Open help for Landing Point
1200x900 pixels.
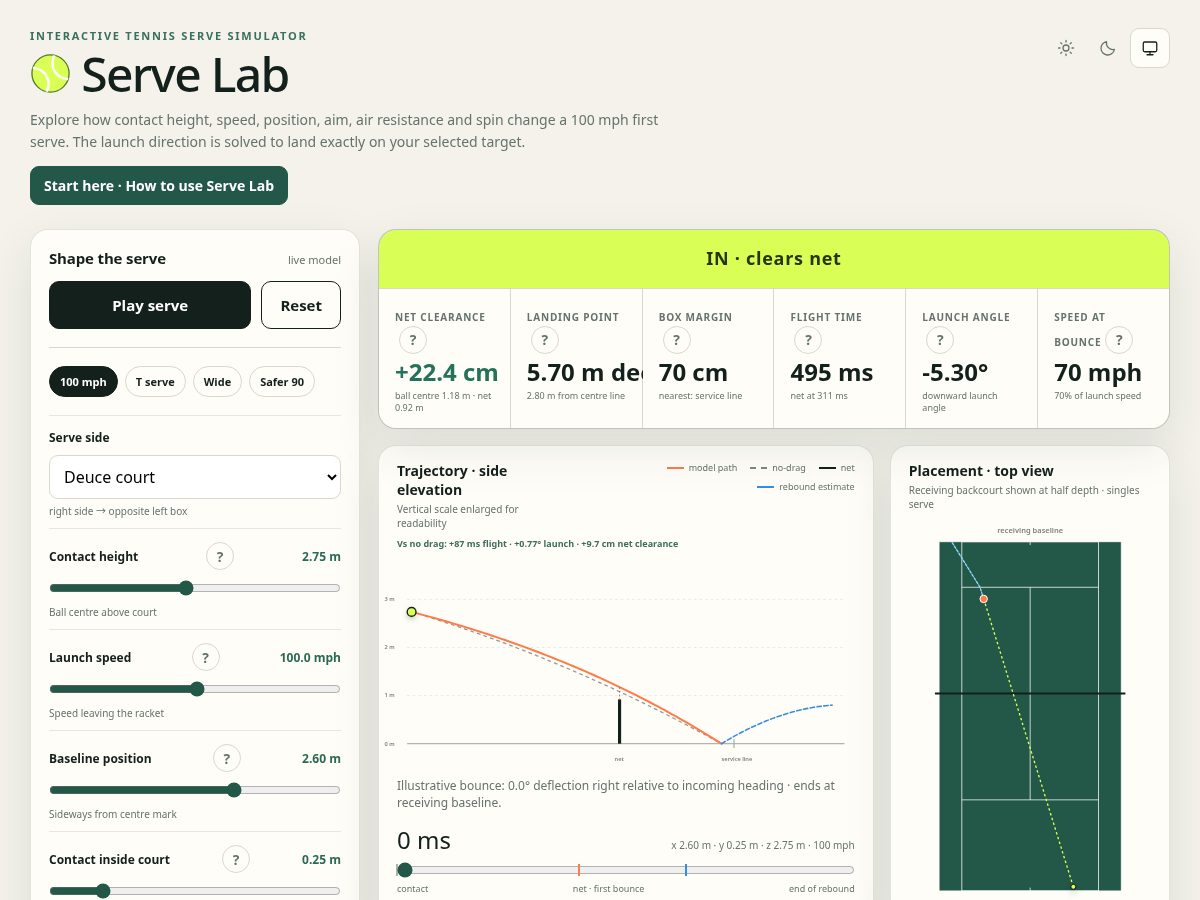tap(545, 341)
